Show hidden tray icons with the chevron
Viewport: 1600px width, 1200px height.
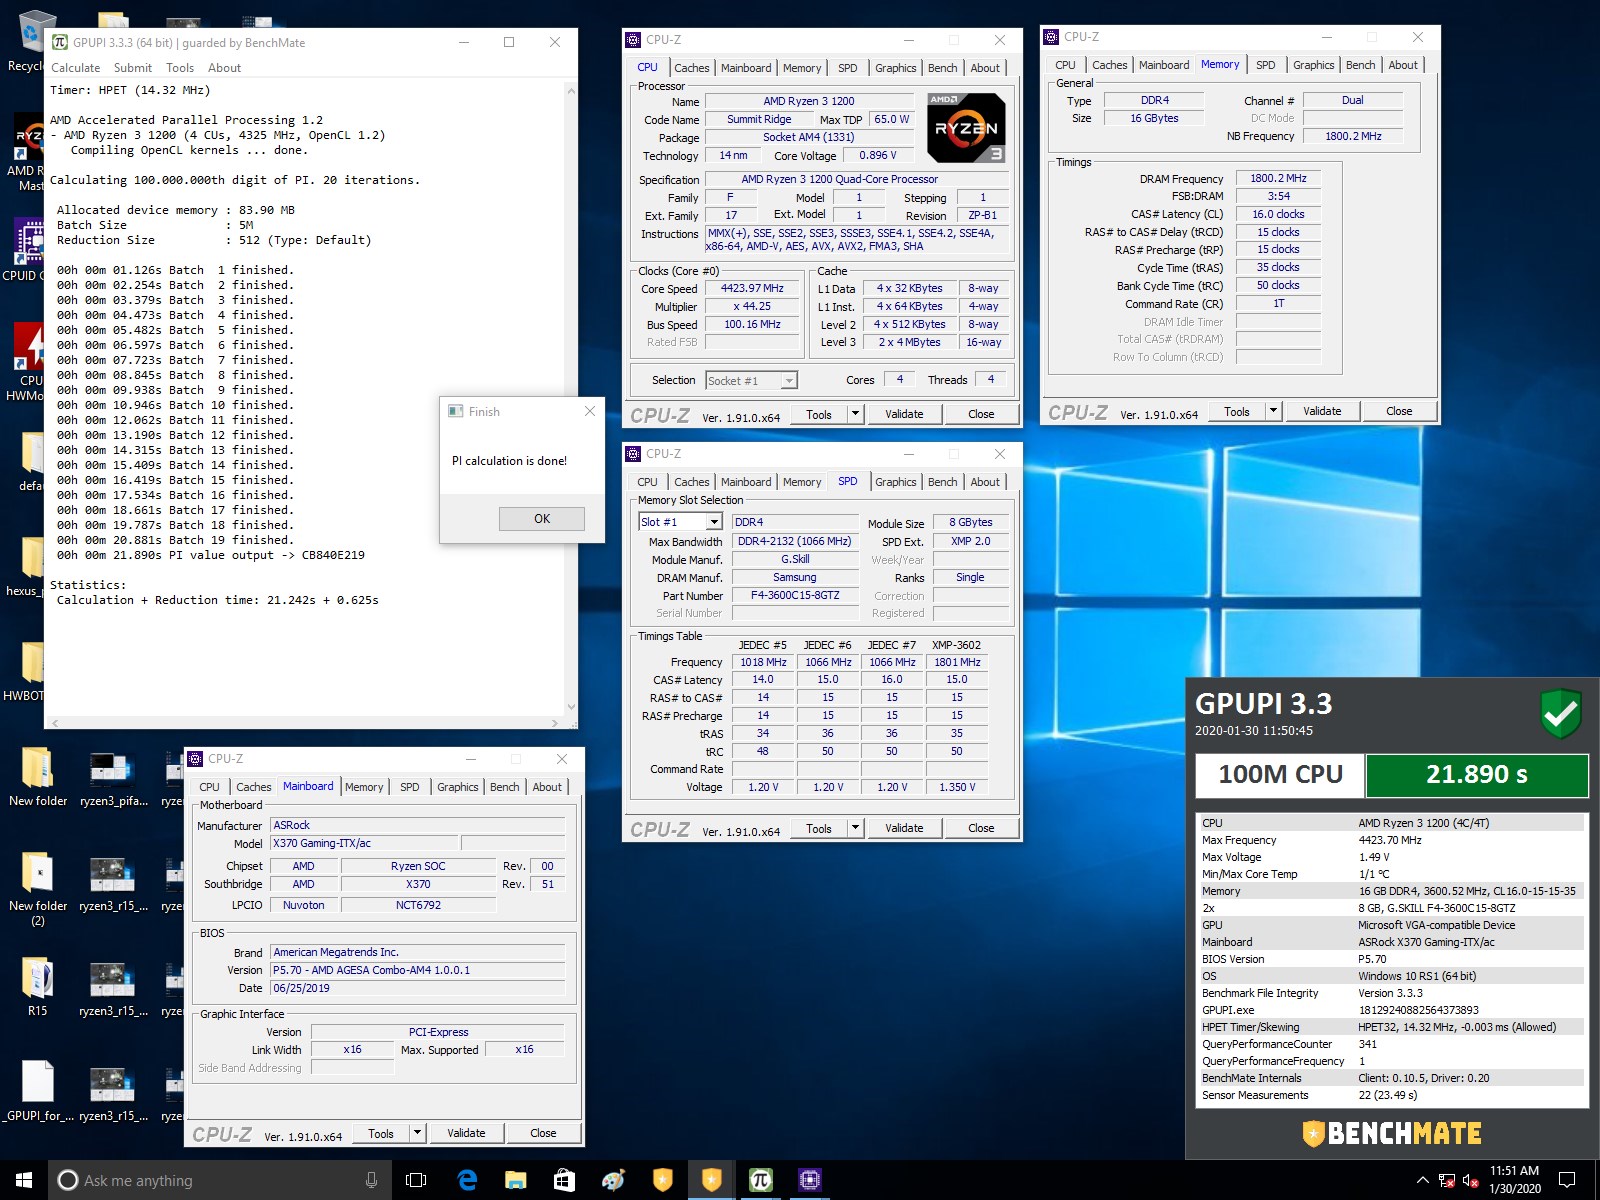tap(1422, 1181)
